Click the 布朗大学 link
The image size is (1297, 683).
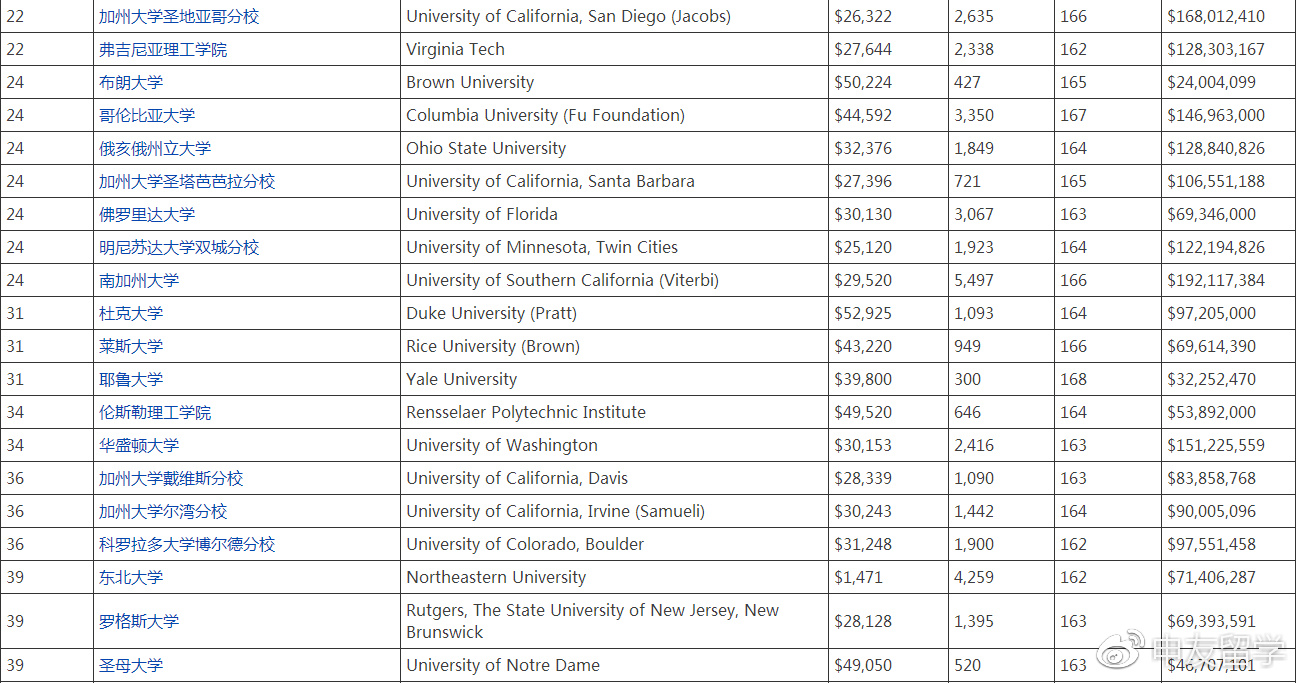click(x=131, y=83)
